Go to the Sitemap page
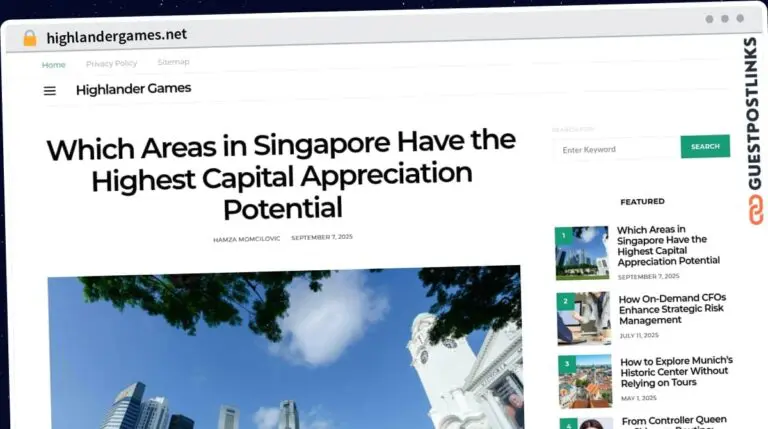This screenshot has height=429, width=768. pyautogui.click(x=173, y=62)
